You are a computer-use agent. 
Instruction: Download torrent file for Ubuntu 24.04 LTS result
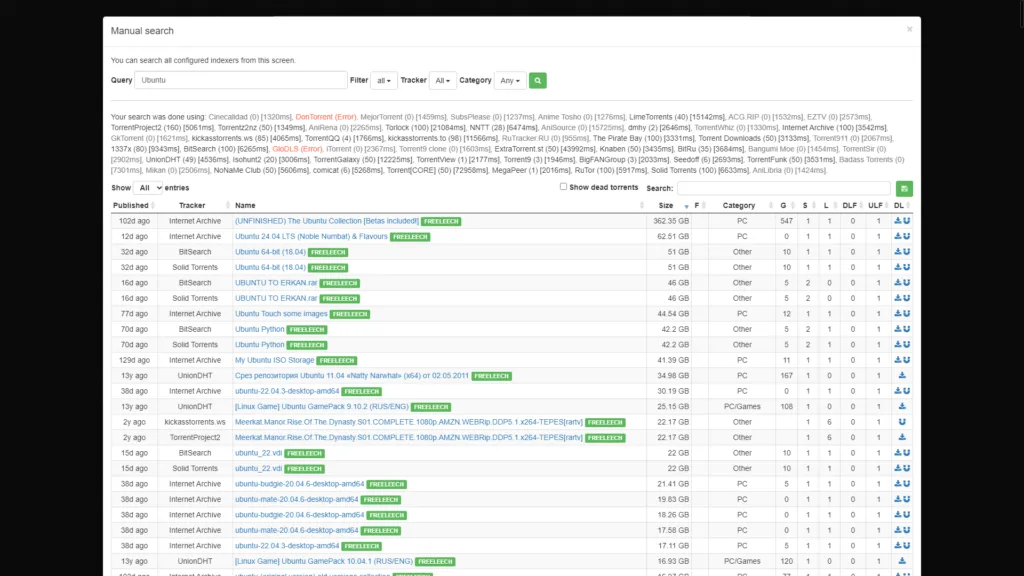[899, 236]
